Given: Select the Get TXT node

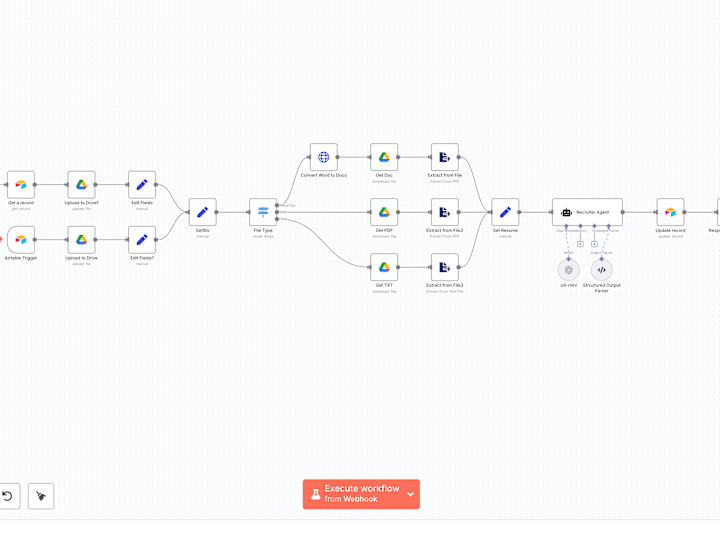Looking at the screenshot, I should [384, 267].
